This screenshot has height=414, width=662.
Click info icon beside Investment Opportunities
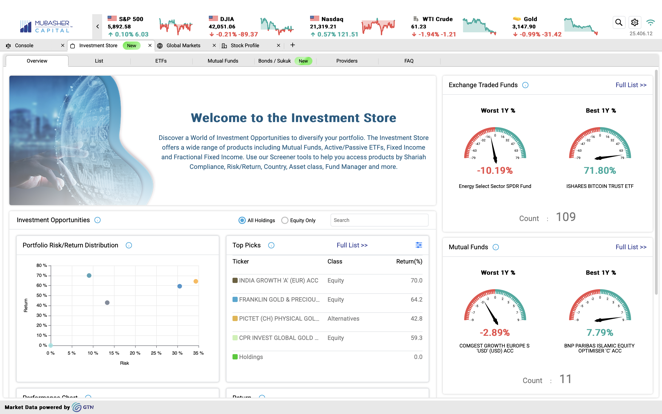click(97, 220)
